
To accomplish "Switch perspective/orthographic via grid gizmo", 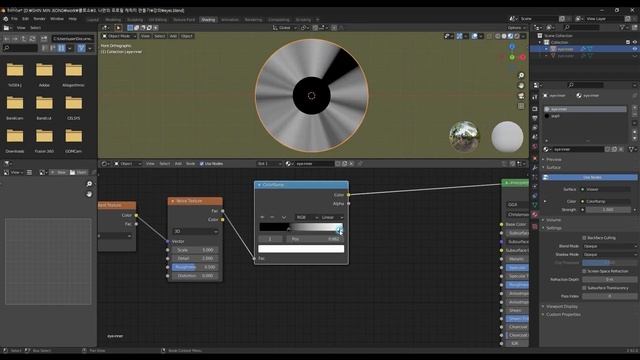I will (521, 106).
